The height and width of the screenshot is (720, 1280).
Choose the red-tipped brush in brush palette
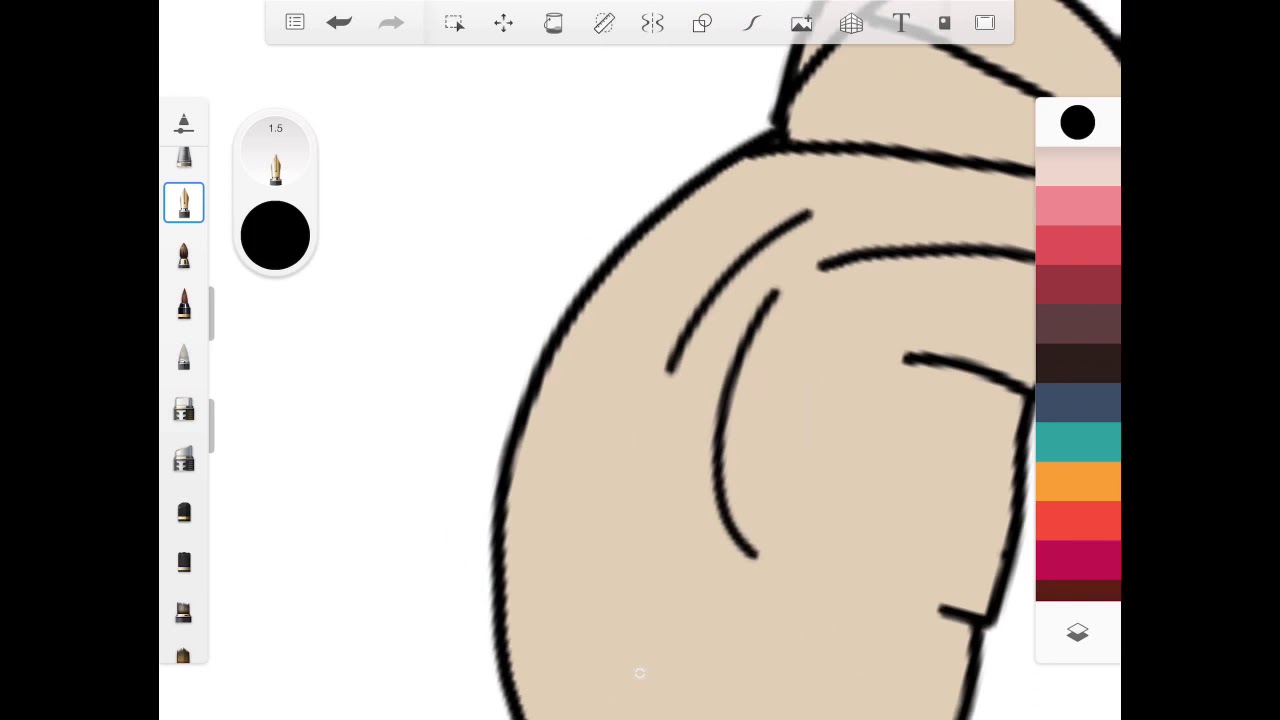(x=184, y=305)
